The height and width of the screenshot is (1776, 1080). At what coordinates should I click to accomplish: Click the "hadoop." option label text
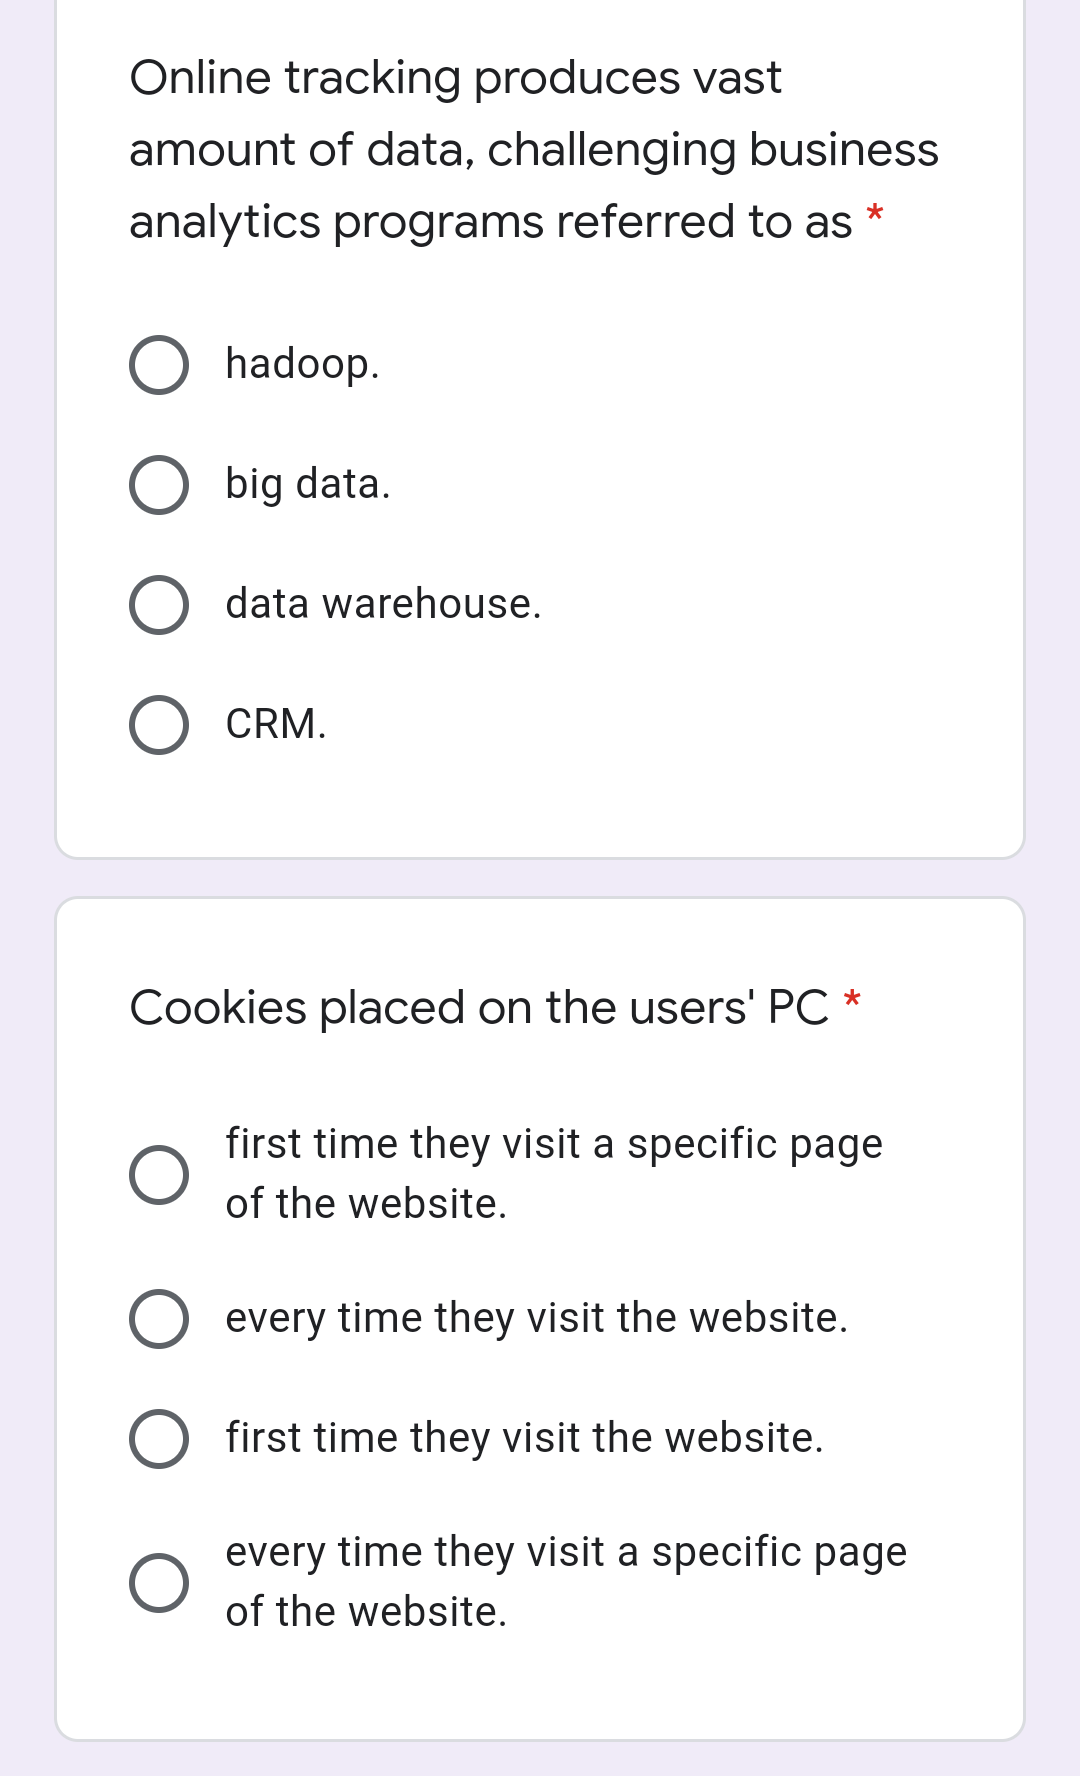(302, 365)
